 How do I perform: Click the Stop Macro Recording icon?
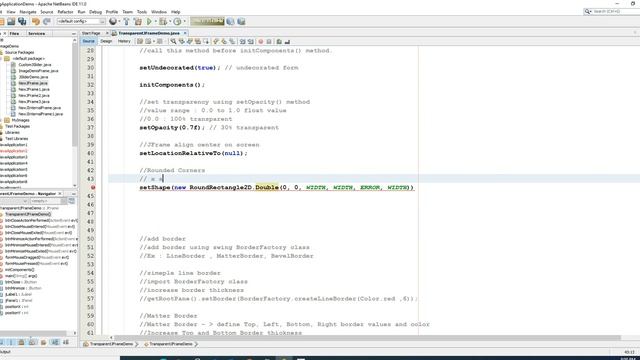[x=269, y=41]
